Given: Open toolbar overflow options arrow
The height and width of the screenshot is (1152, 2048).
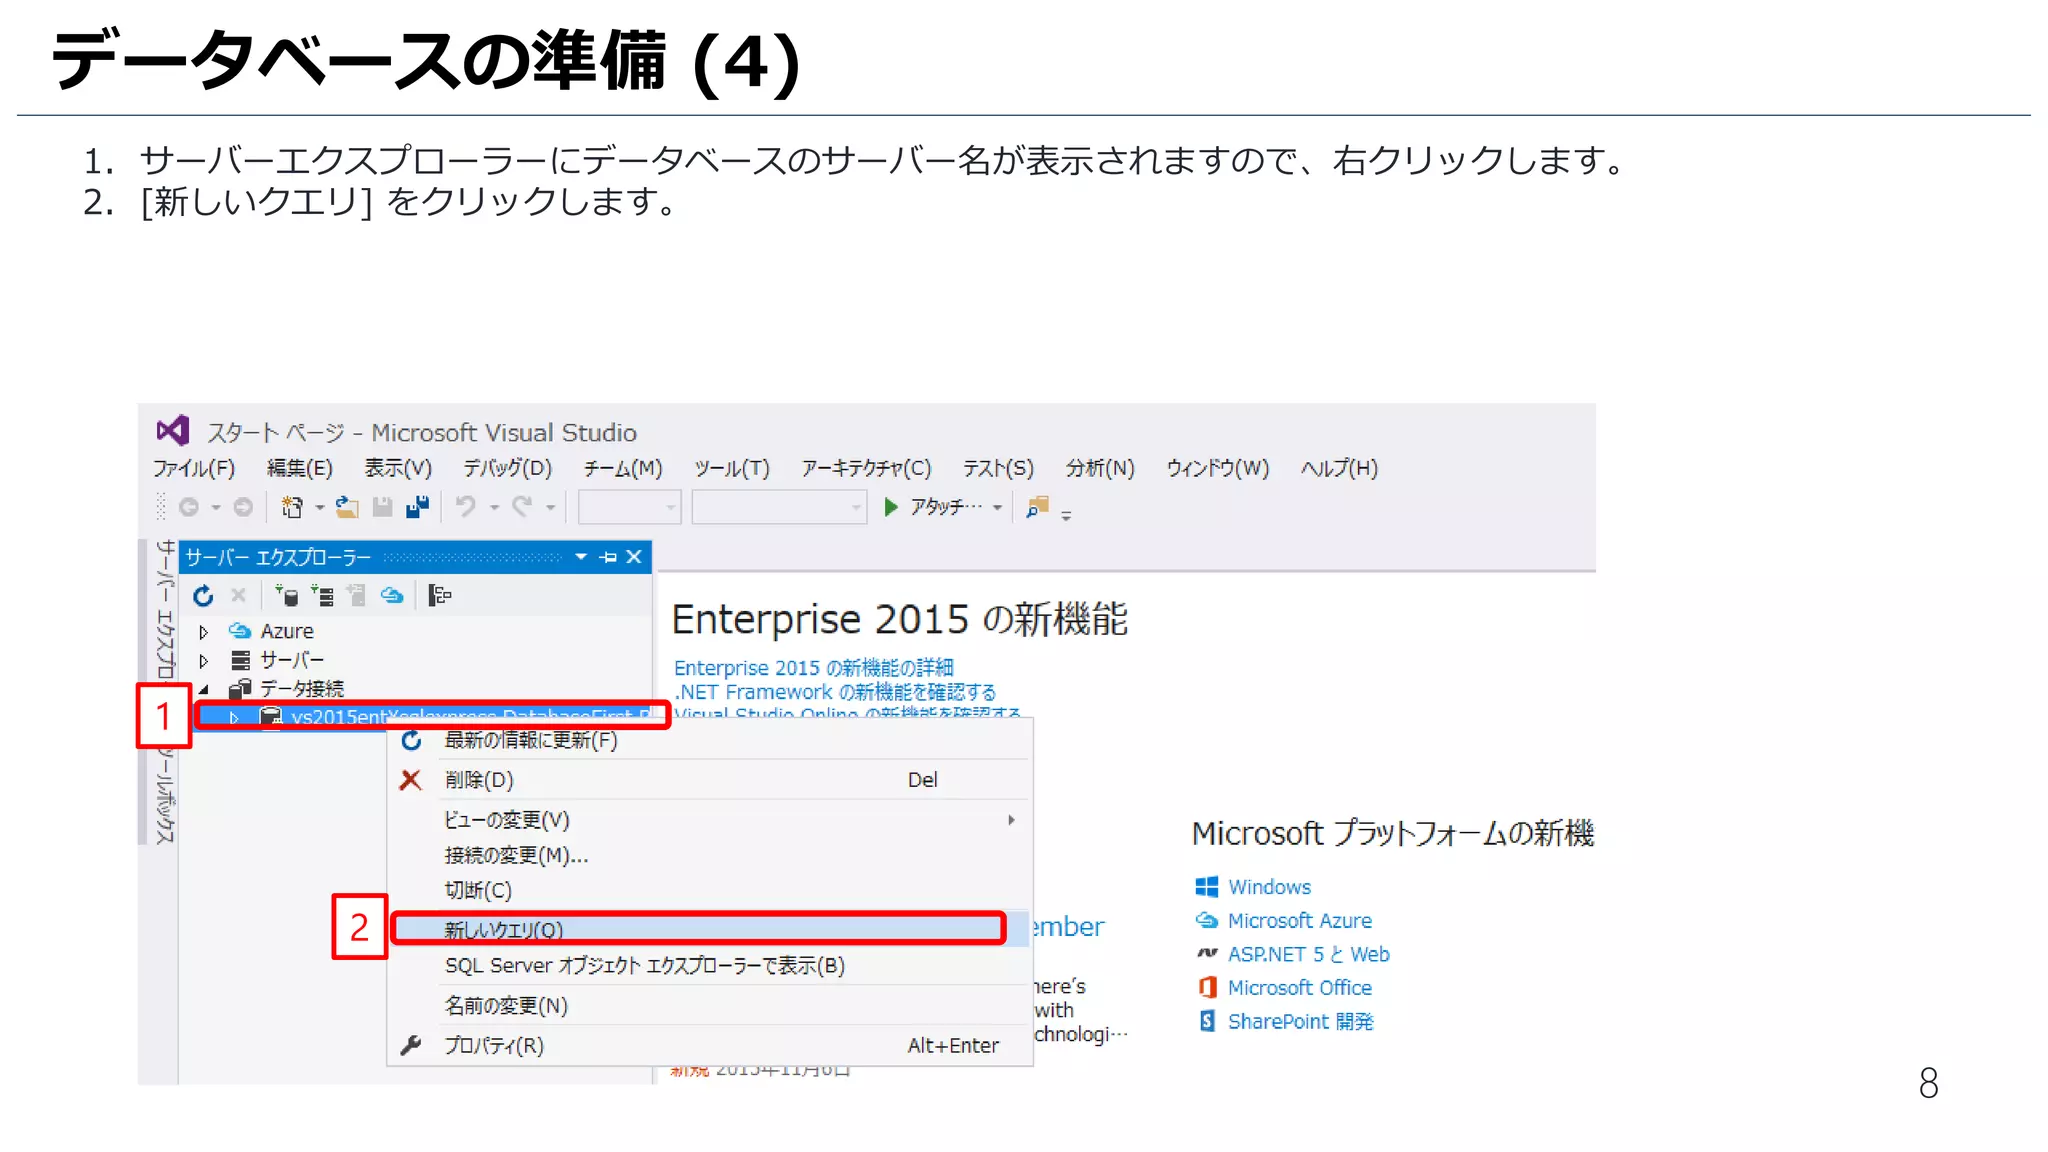Looking at the screenshot, I should pos(1066,516).
